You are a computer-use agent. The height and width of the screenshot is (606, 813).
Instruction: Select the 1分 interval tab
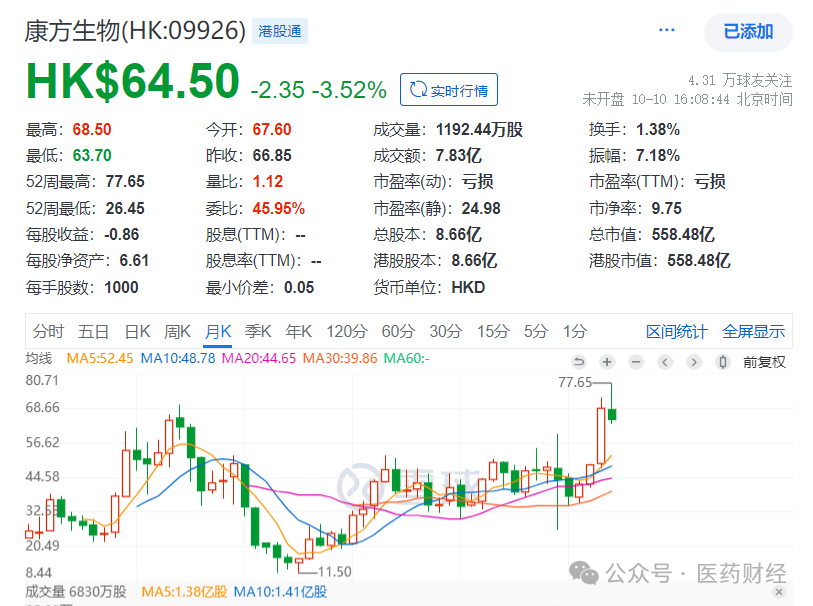[574, 332]
